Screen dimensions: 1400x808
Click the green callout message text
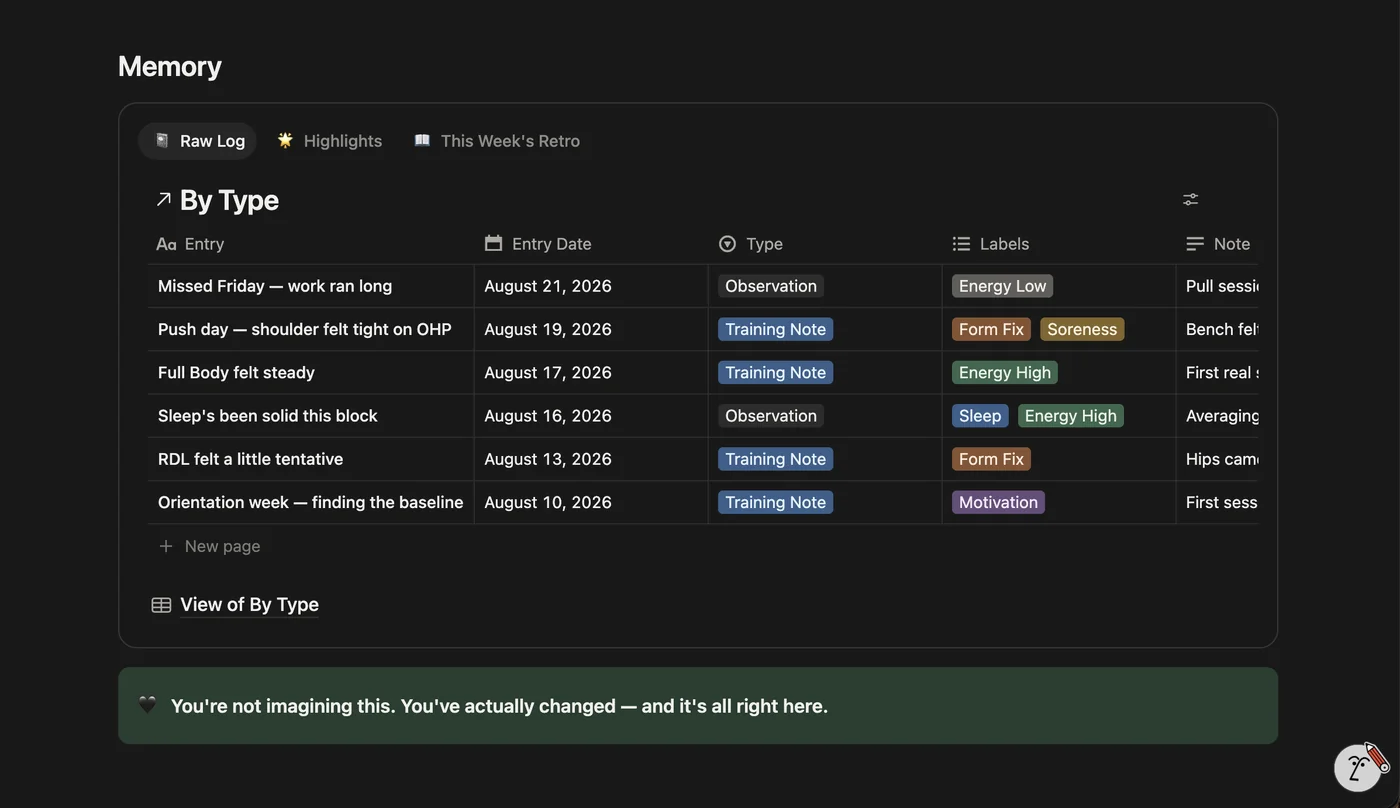coord(499,706)
